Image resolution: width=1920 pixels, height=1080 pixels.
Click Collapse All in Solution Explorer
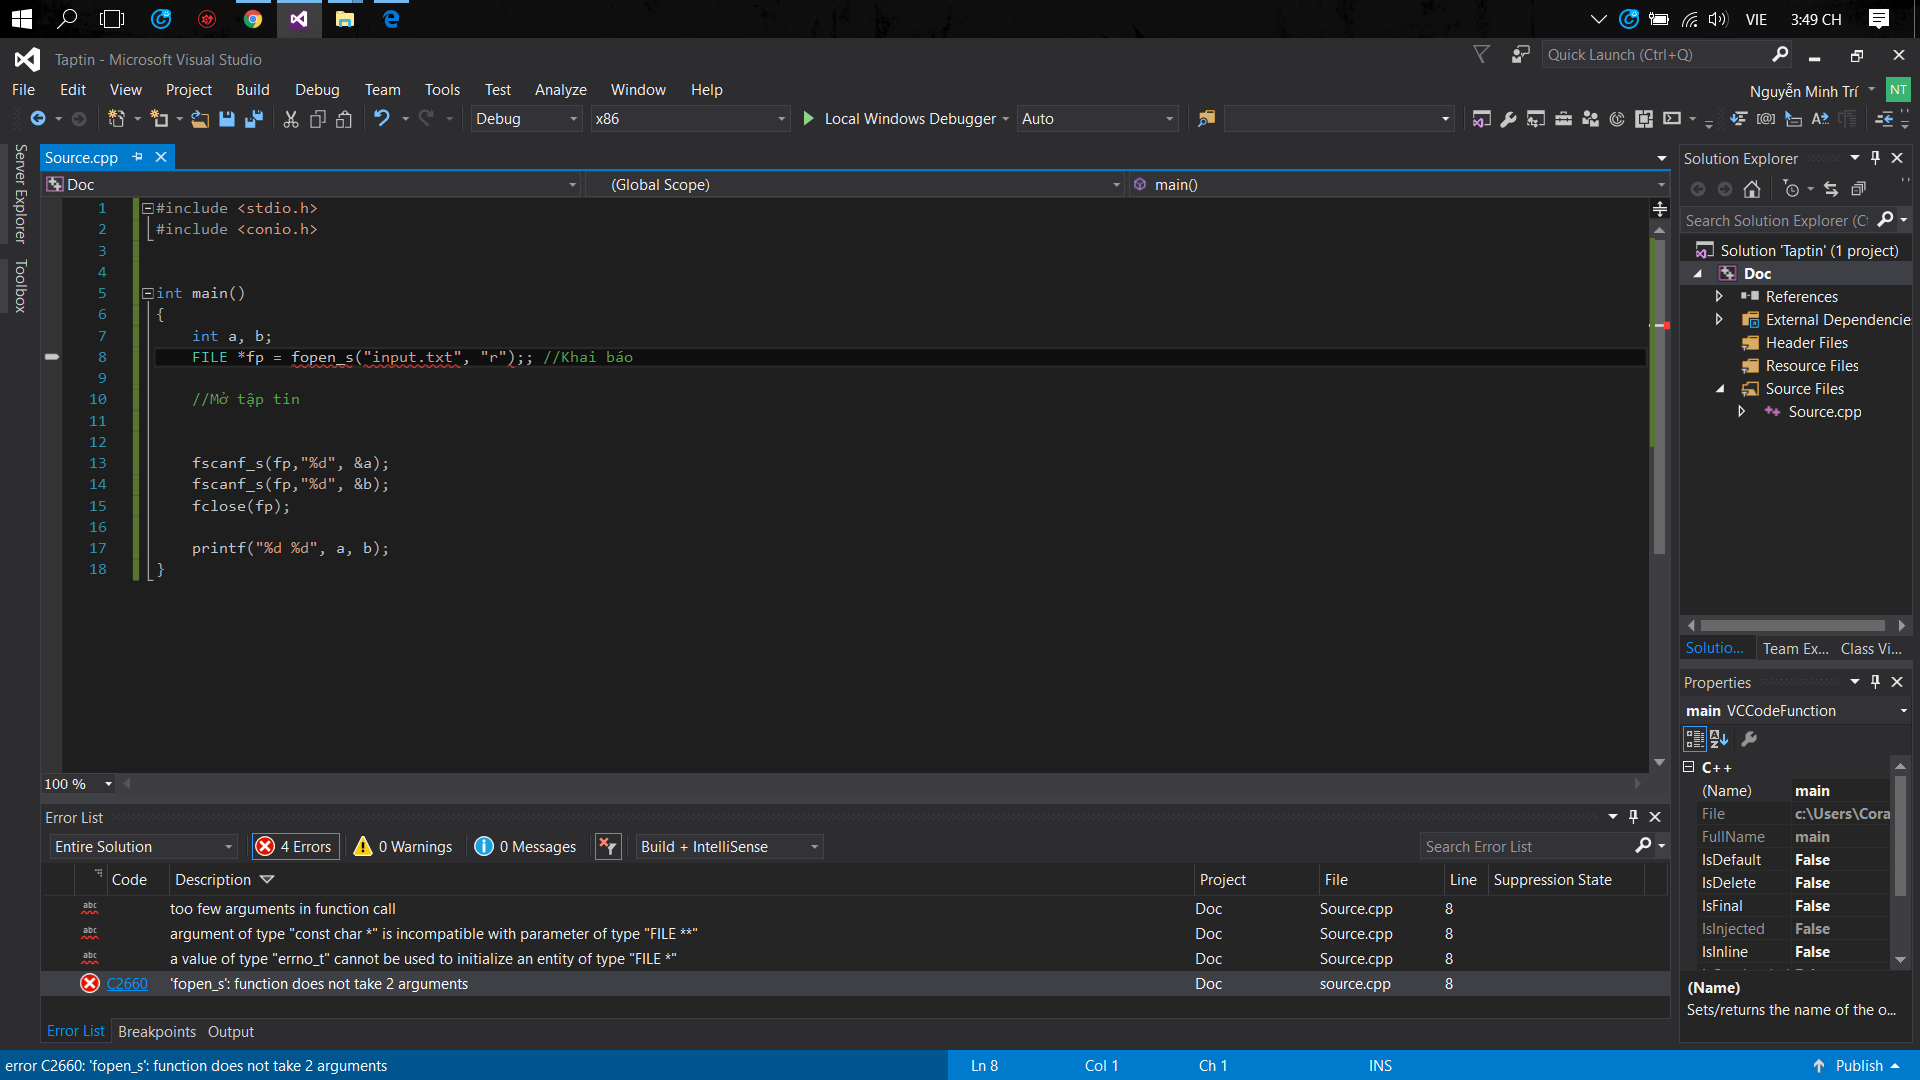tap(1858, 189)
